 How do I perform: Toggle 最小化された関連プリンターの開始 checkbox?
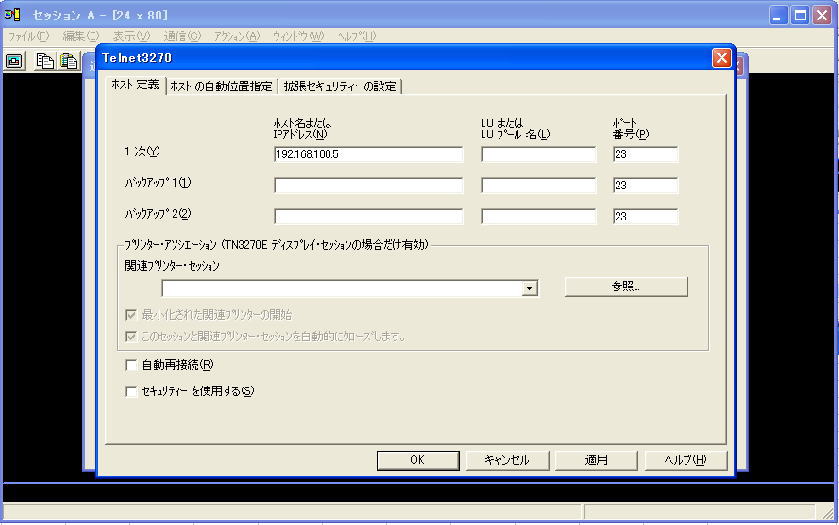pos(131,315)
